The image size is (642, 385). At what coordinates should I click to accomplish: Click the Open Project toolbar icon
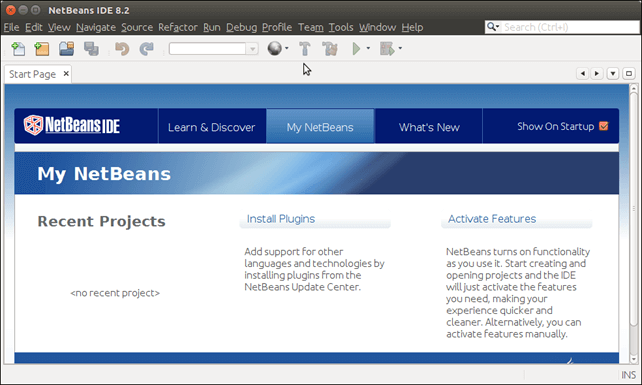(66, 49)
